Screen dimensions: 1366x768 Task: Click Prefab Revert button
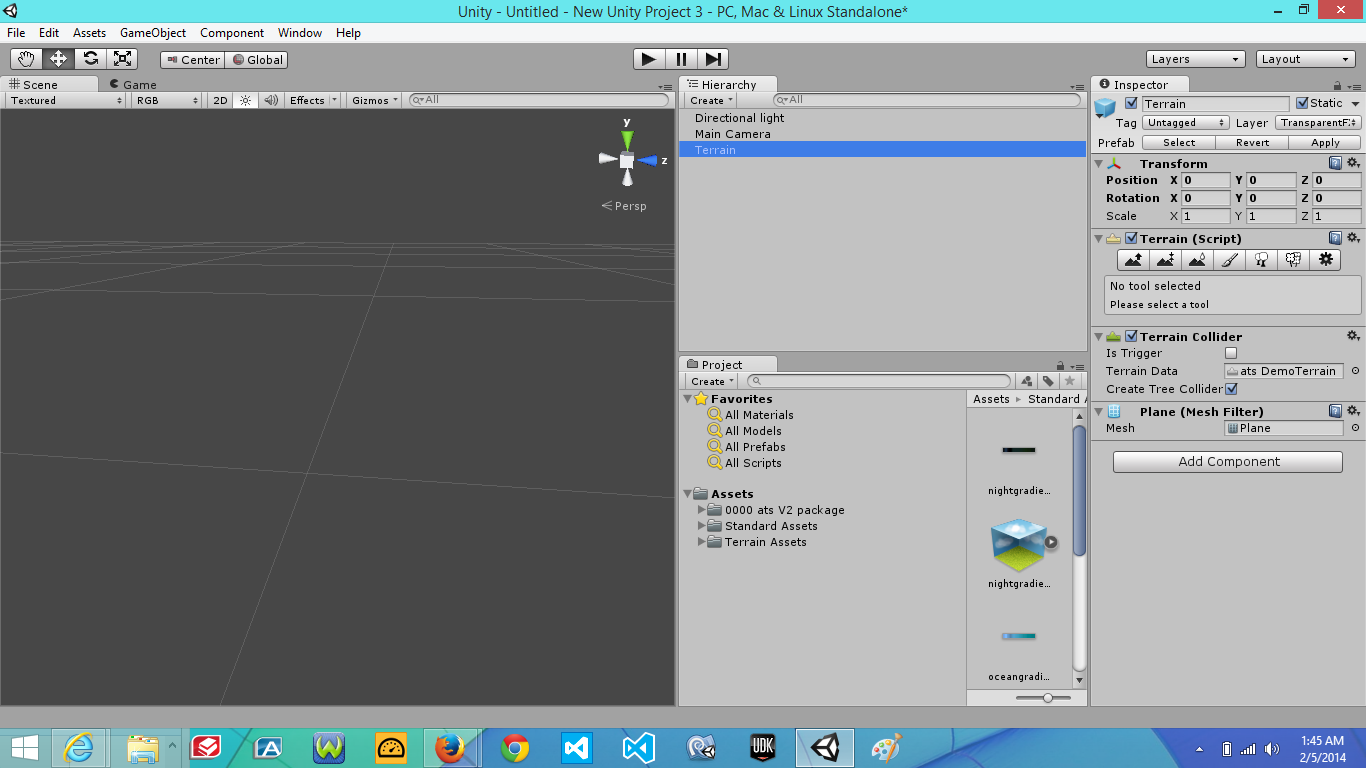[x=1252, y=143]
